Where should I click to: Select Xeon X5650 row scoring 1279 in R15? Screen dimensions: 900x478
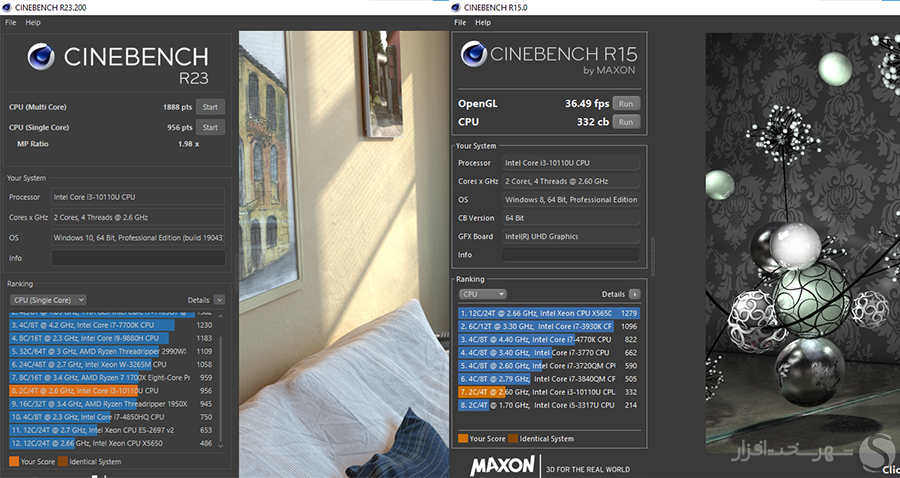coord(549,313)
